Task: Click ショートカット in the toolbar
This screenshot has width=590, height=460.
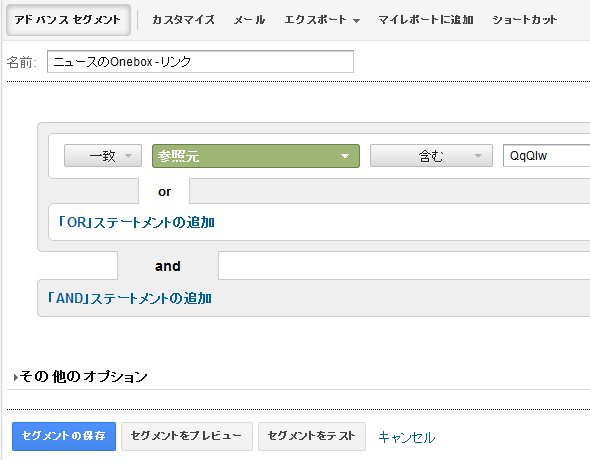Action: tap(525, 20)
